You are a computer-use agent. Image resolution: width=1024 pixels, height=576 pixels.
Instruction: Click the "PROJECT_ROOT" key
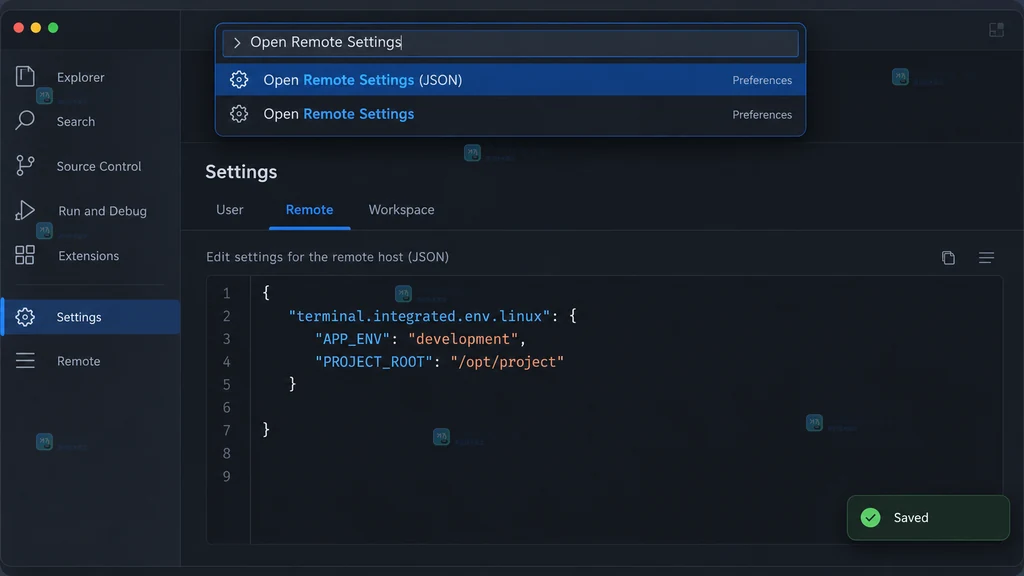374,362
